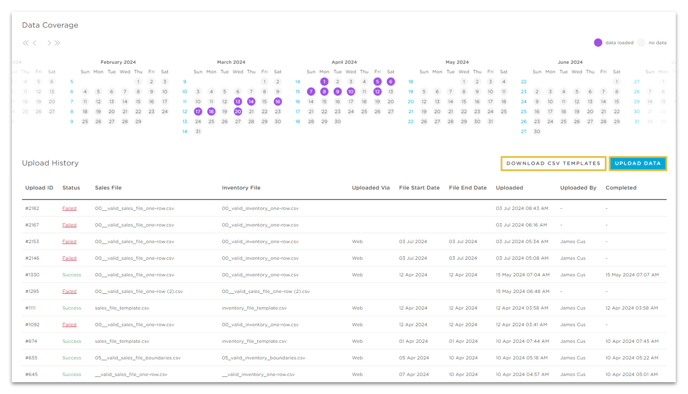The width and height of the screenshot is (688, 394).
Task: Click the Completed column header
Action: click(621, 188)
